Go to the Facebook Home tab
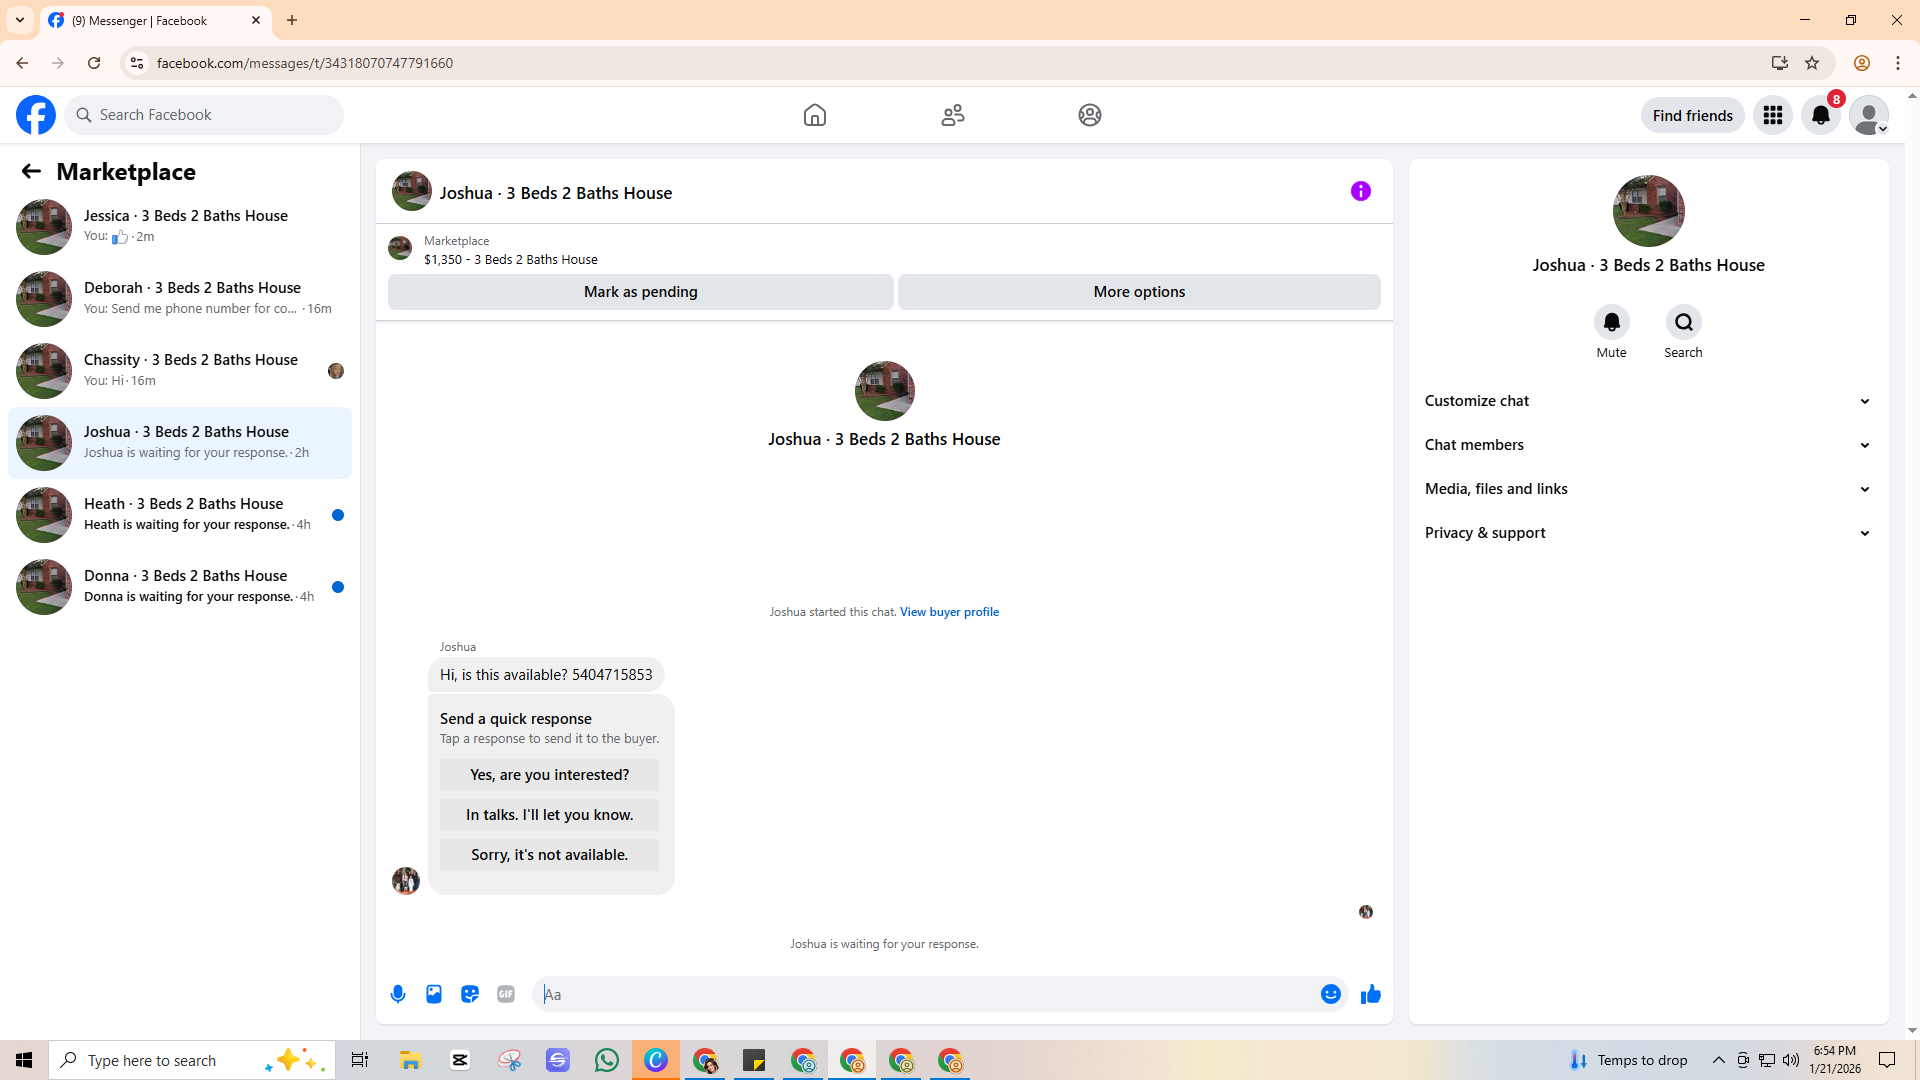This screenshot has width=1920, height=1080. coord(815,115)
